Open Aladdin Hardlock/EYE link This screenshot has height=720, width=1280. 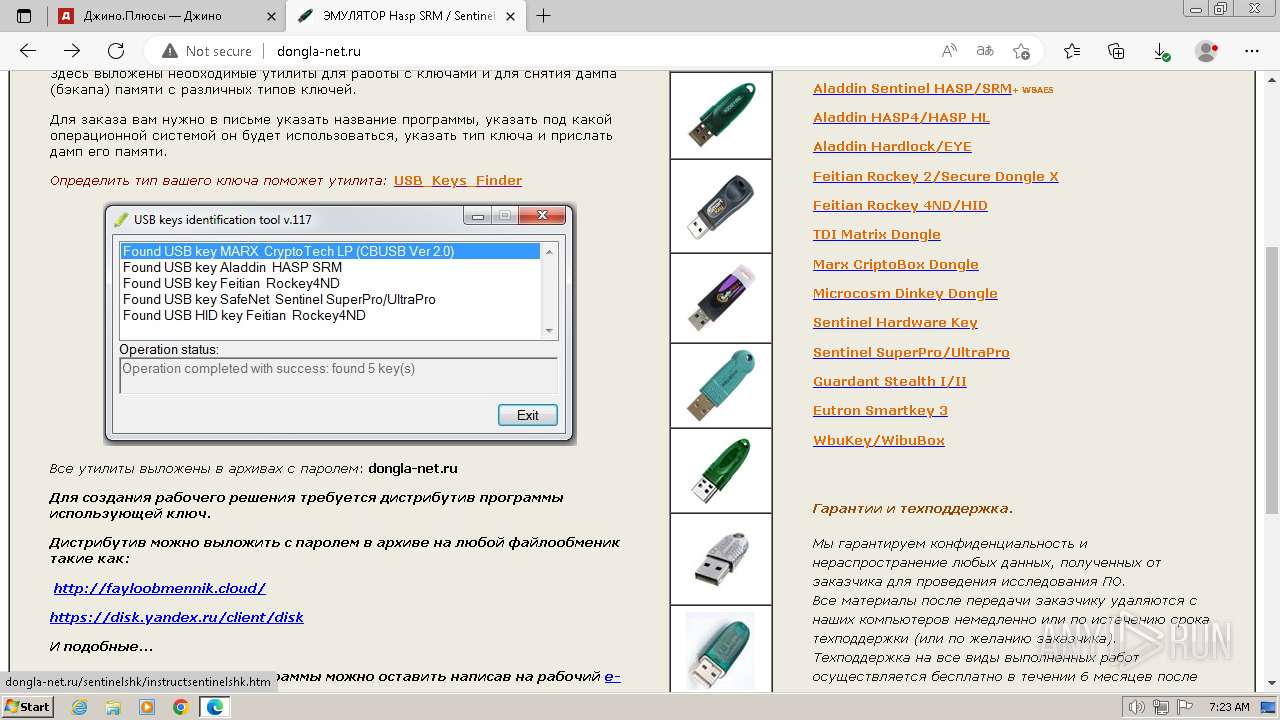[x=892, y=146]
